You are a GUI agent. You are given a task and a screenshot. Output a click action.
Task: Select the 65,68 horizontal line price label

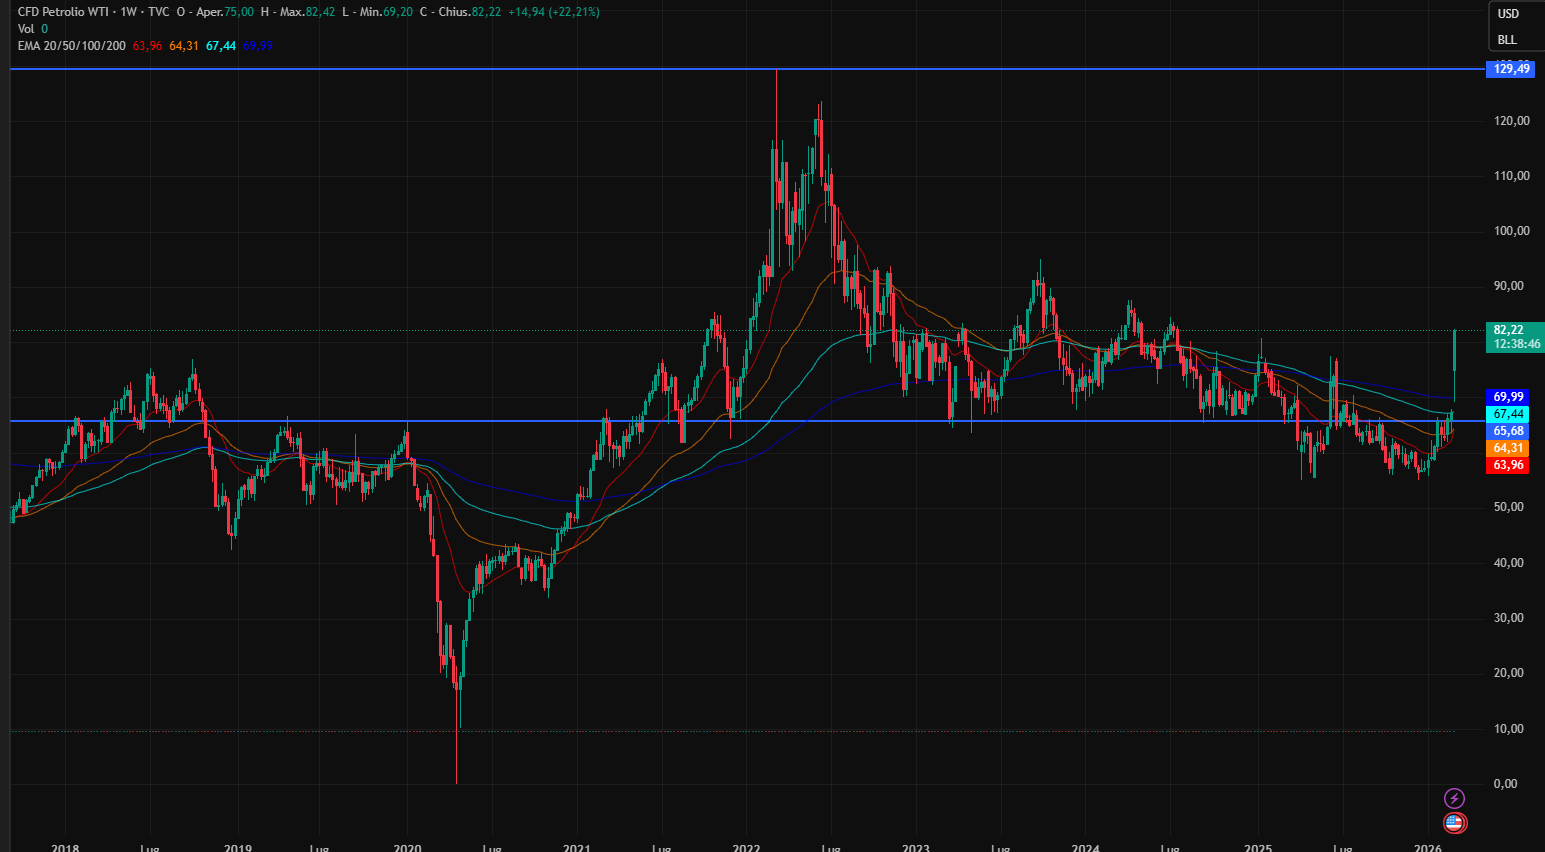(1508, 431)
